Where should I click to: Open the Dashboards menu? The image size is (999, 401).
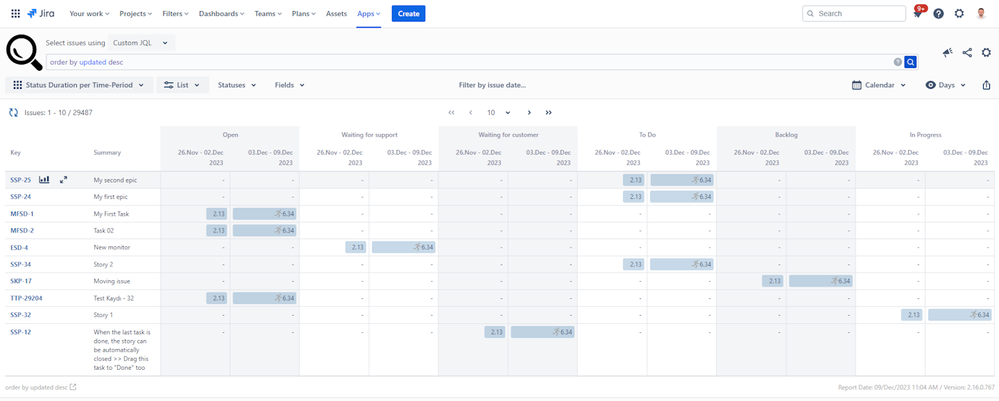[x=222, y=13]
